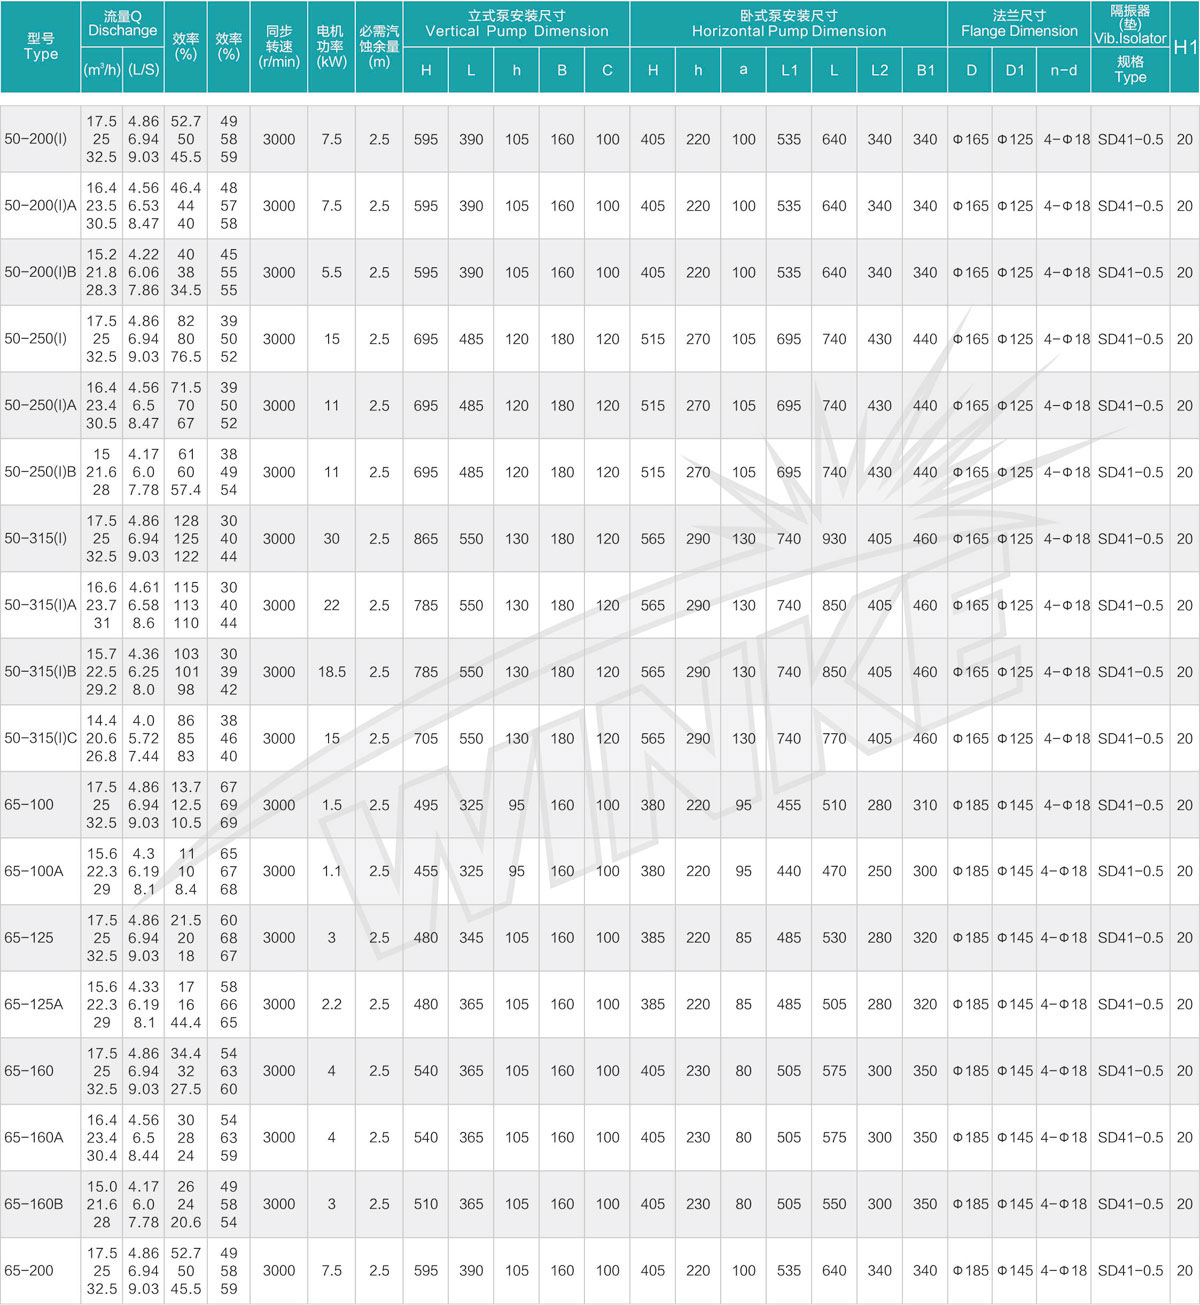The height and width of the screenshot is (1305, 1200).
Task: Click the 50-315(I)C model row label
Action: 40,739
